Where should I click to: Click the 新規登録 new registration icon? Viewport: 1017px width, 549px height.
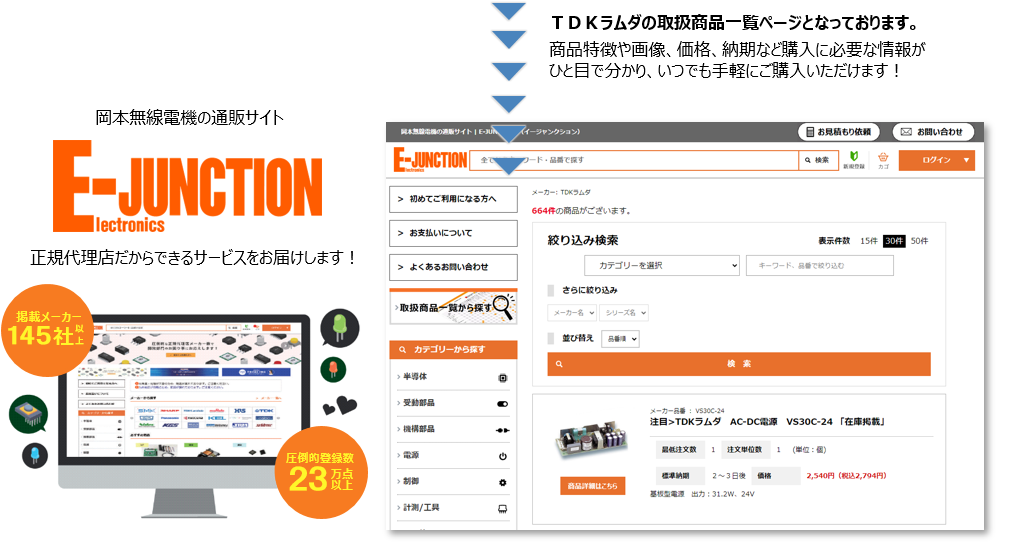click(x=854, y=160)
